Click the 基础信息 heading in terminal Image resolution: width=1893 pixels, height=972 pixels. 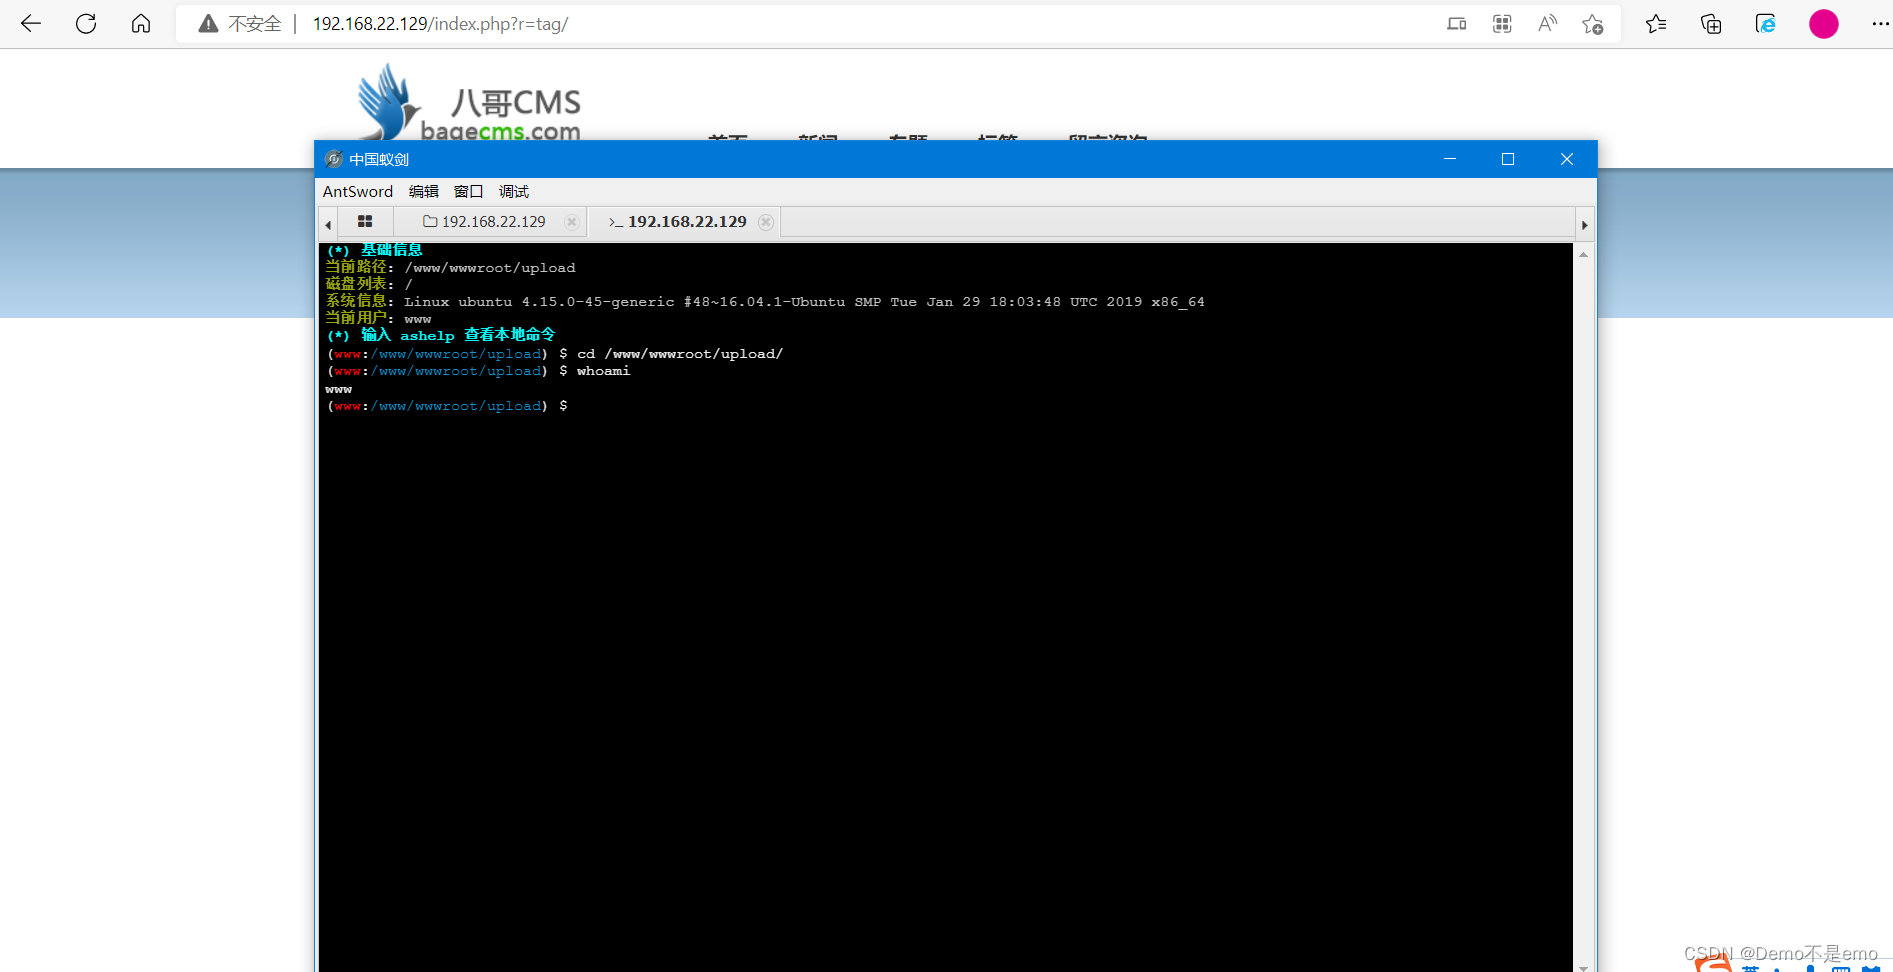tap(392, 250)
